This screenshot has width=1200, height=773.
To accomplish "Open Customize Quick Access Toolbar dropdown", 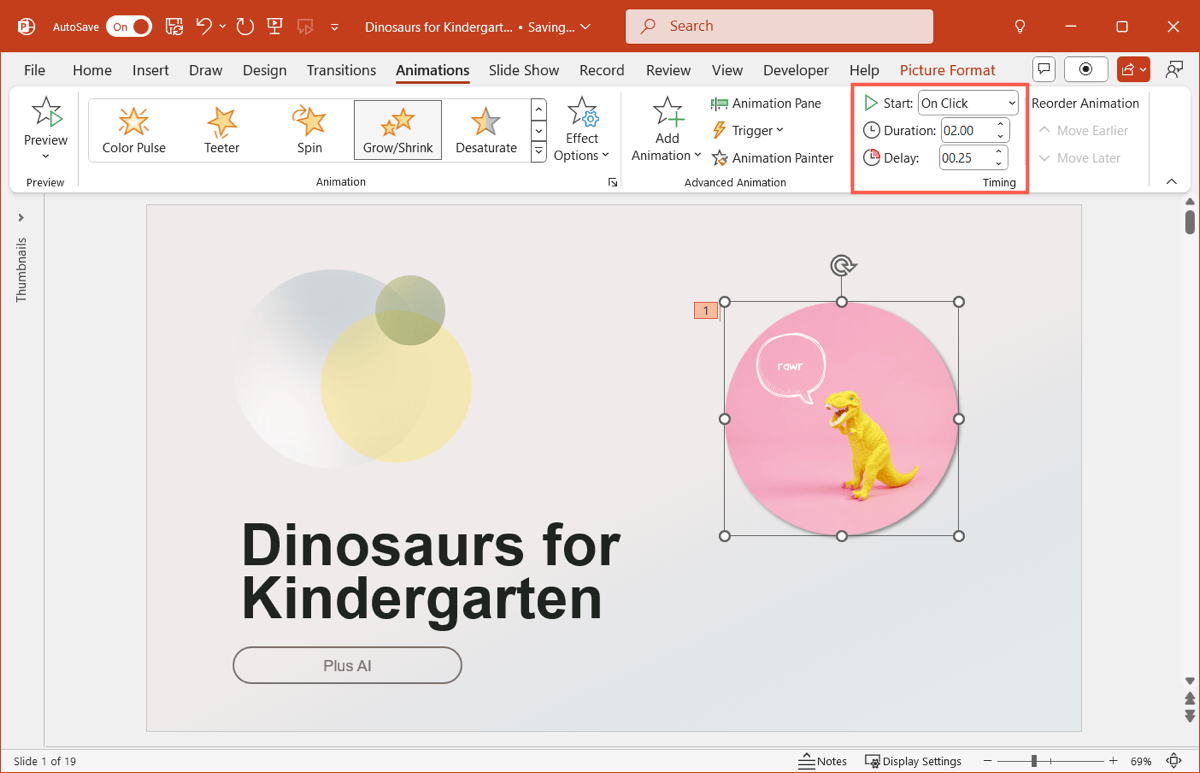I will (335, 27).
